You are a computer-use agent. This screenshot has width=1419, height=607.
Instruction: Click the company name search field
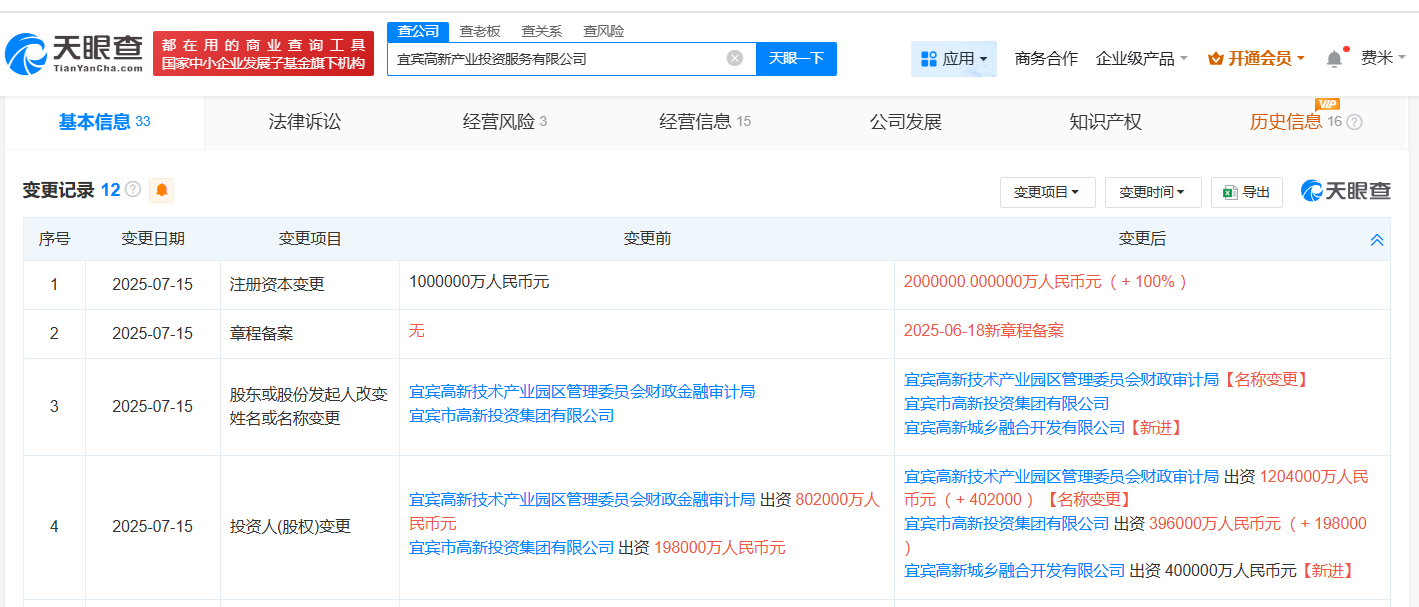pos(555,59)
